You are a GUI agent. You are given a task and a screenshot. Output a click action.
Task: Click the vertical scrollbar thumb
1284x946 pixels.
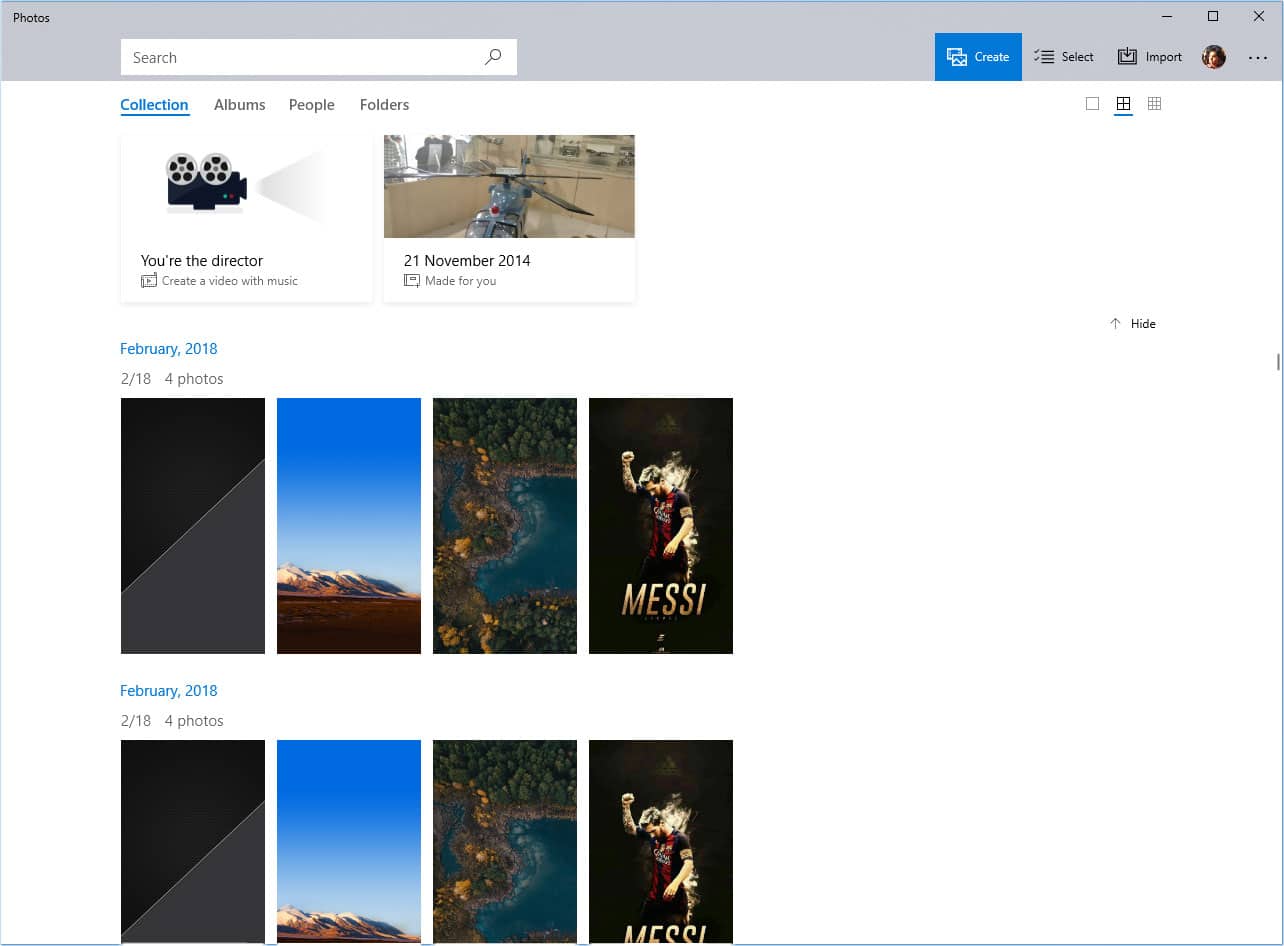tap(1278, 362)
